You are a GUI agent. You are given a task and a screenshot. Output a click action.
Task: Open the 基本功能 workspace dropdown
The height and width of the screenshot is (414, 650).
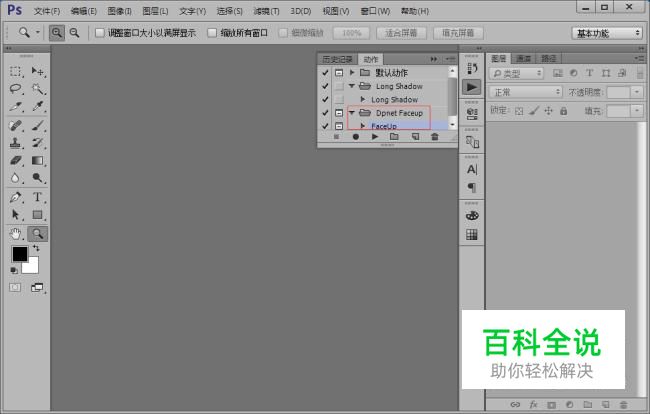pyautogui.click(x=607, y=33)
